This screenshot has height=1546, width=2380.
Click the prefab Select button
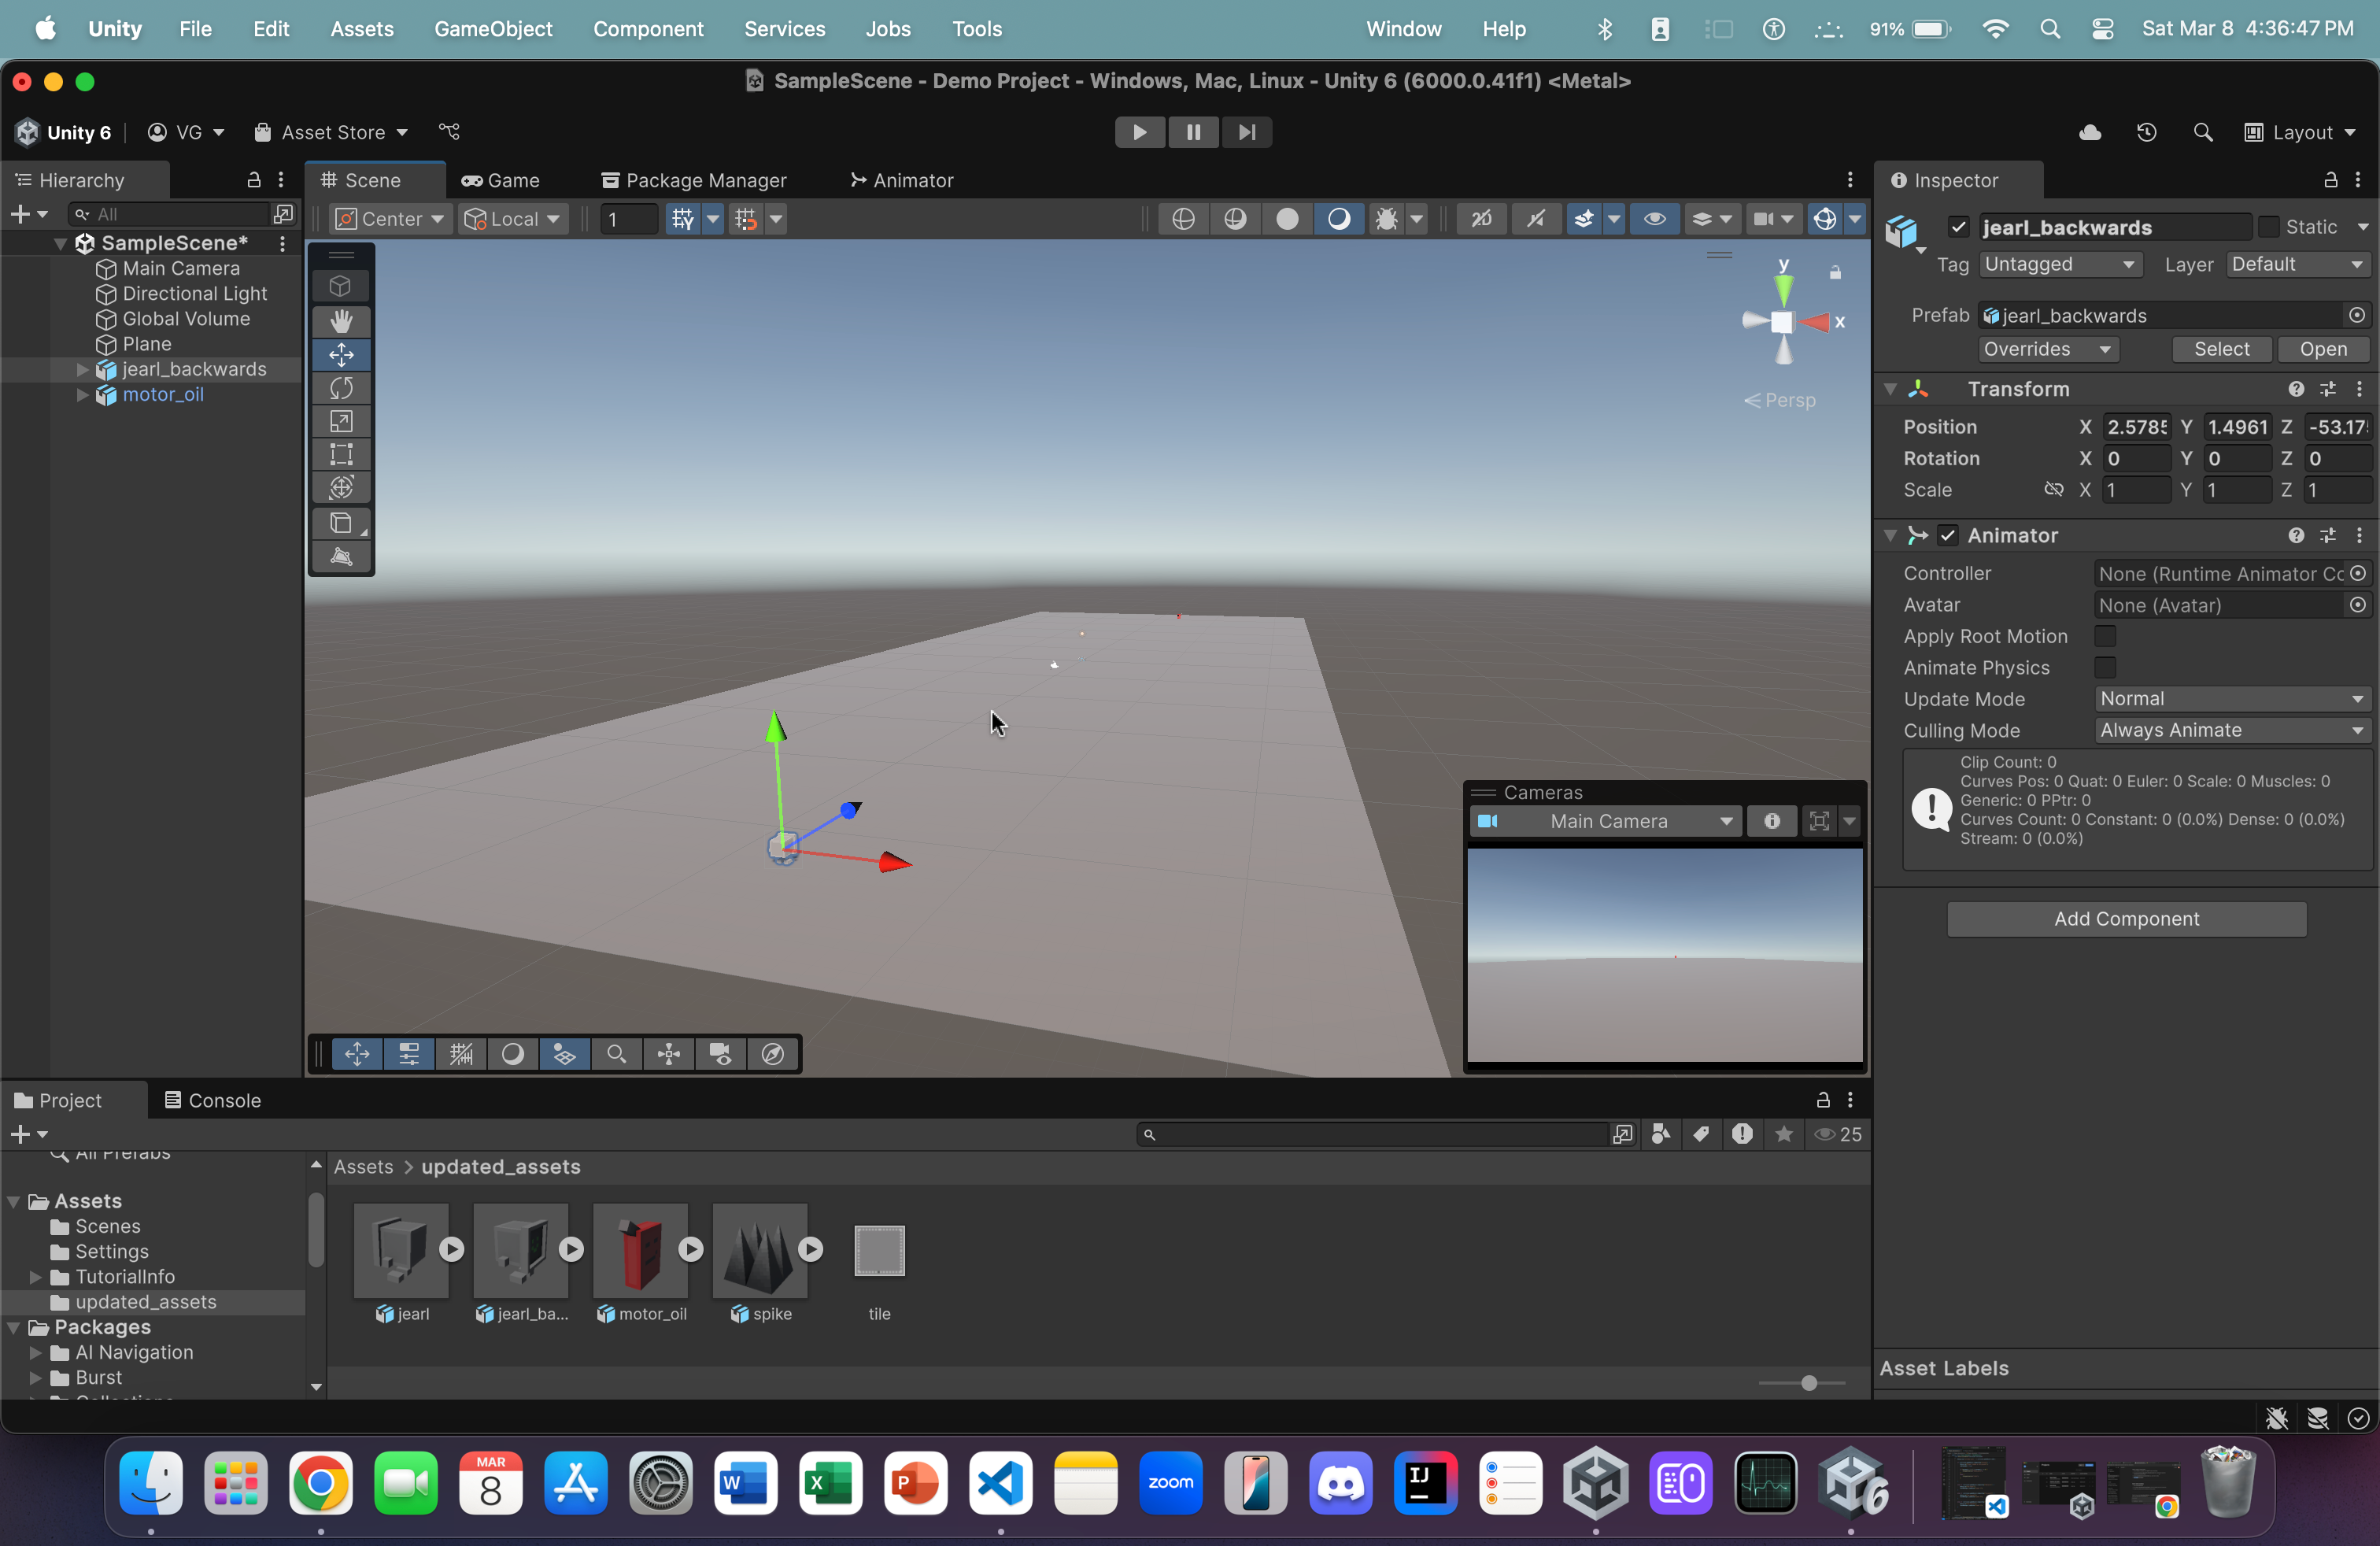point(2222,349)
